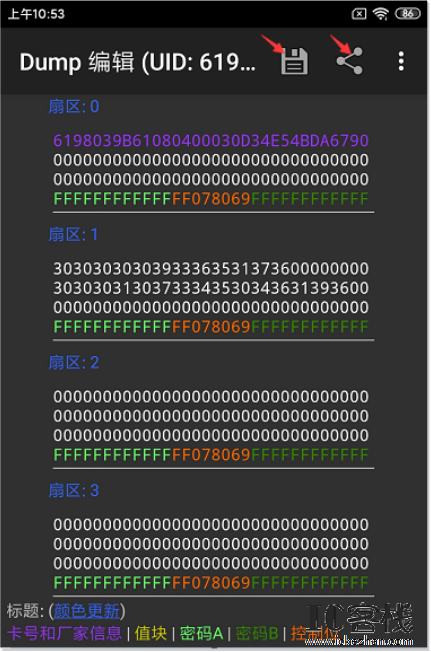Image resolution: width=431 pixels, height=652 pixels.
Task: Edit the second data block of sector 1
Action: coord(211,288)
